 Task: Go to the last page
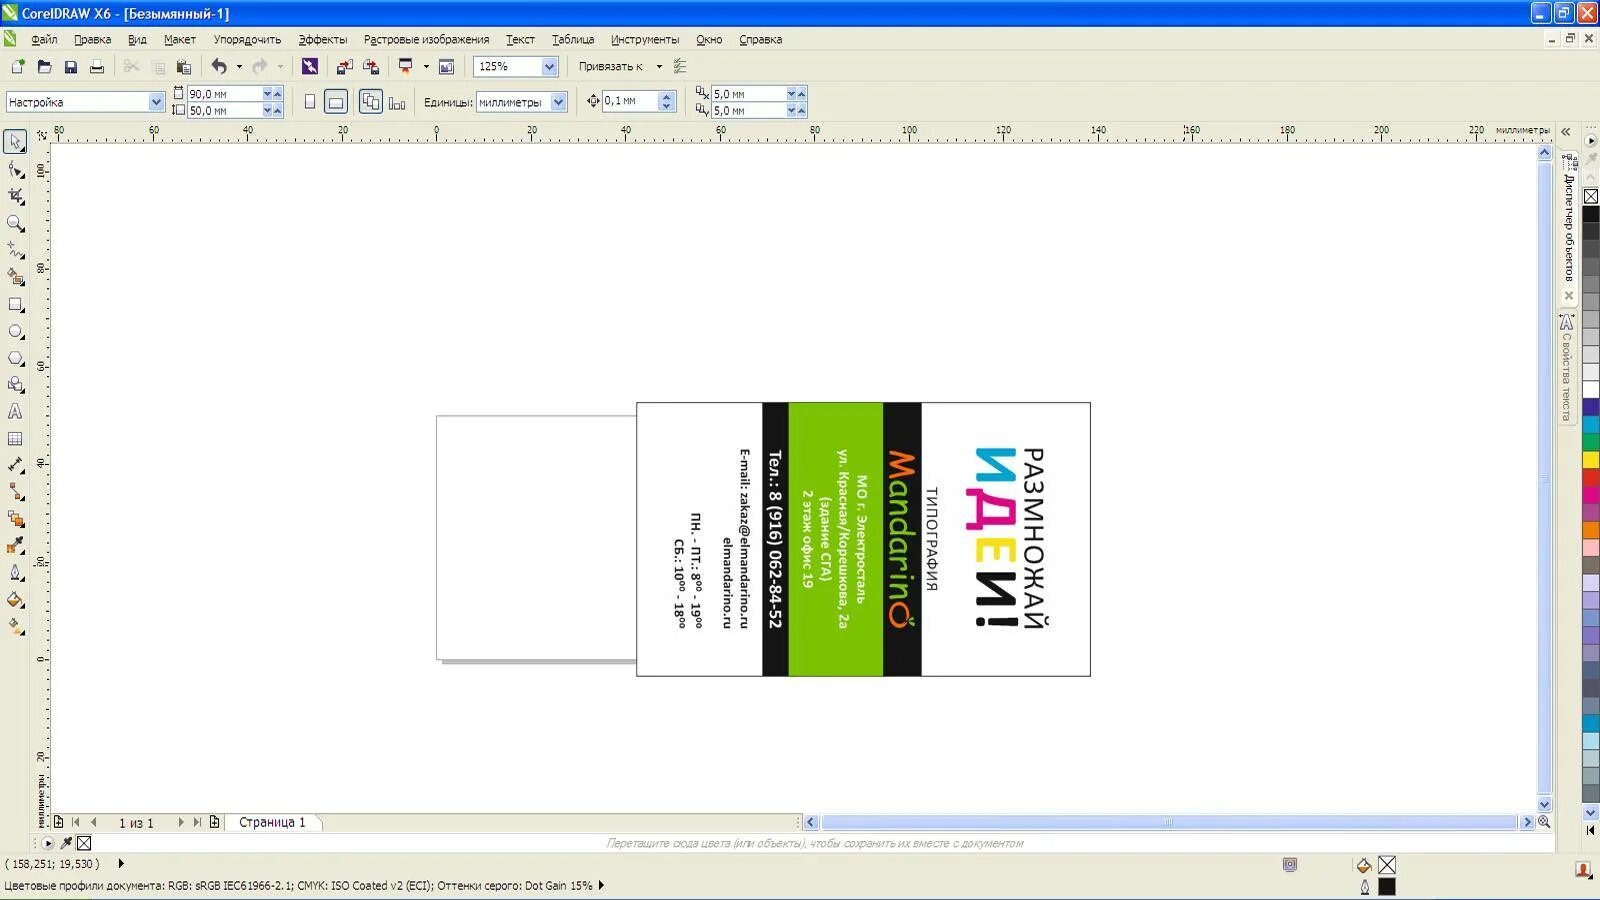tap(197, 822)
